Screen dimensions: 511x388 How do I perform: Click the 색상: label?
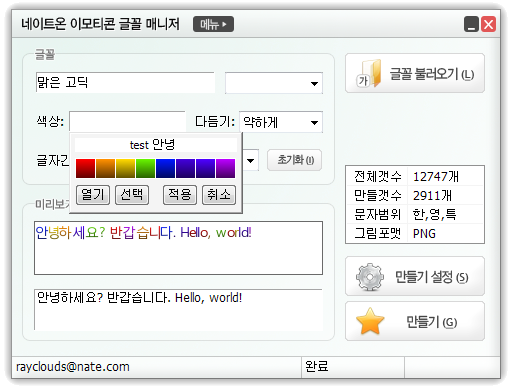pos(50,121)
